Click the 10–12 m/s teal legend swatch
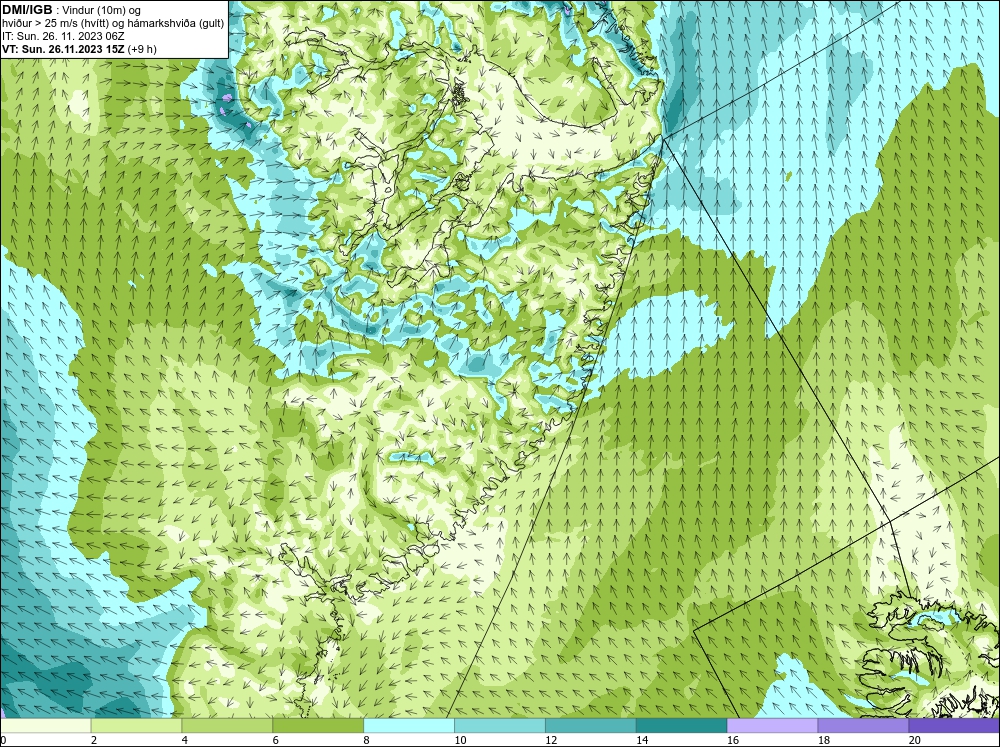 [x=500, y=726]
